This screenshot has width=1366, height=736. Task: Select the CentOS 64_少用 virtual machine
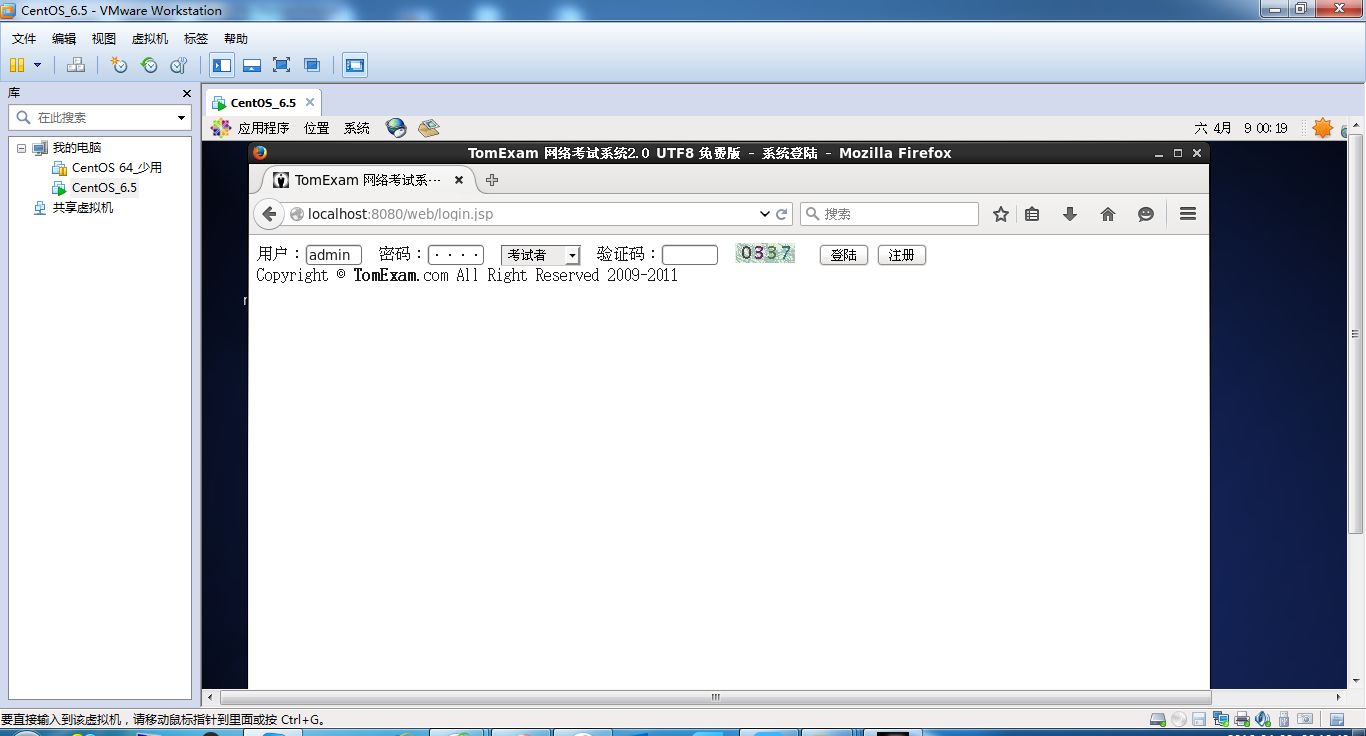[x=116, y=168]
